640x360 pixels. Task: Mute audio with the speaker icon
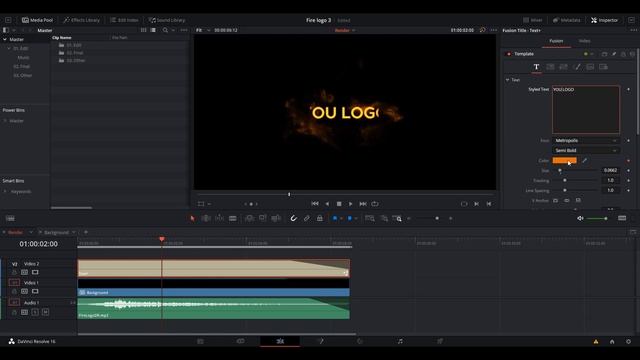[580, 218]
